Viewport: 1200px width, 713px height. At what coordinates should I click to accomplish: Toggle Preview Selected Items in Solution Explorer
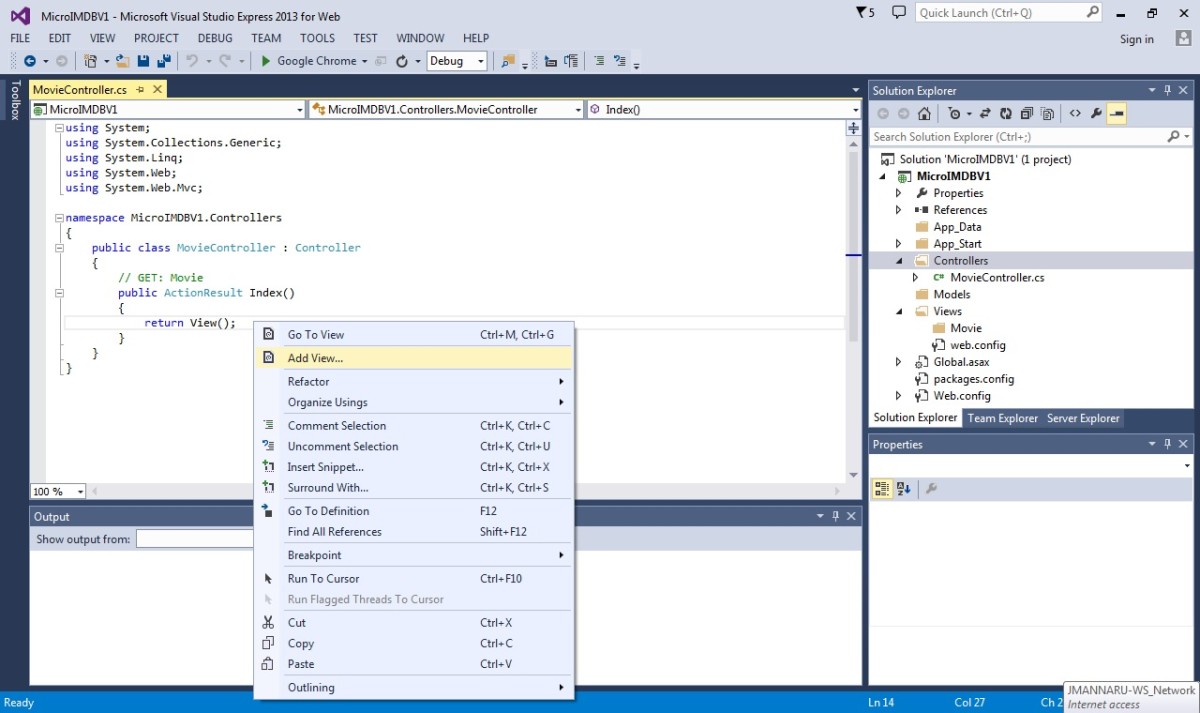tap(1048, 113)
